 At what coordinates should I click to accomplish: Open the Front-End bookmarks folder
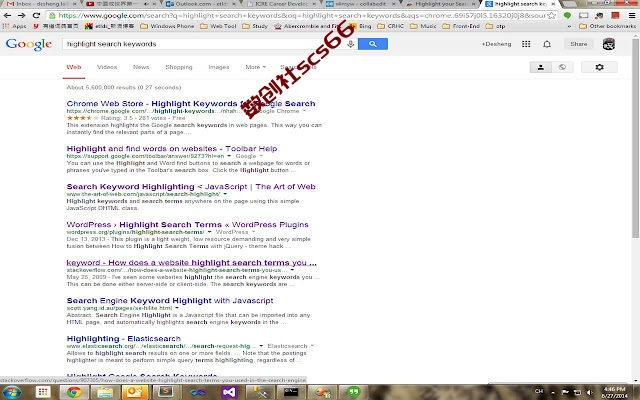pyautogui.click(x=461, y=26)
